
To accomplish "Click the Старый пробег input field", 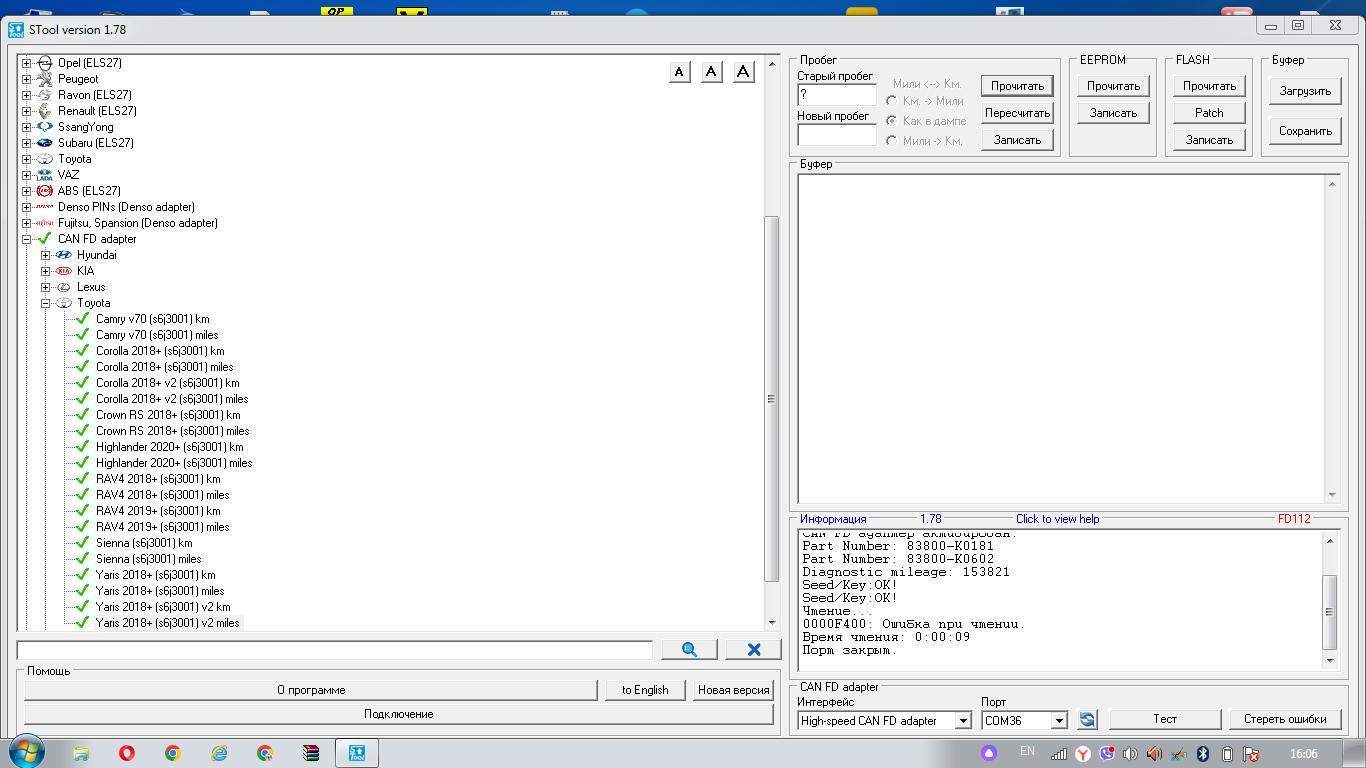I will coord(837,95).
